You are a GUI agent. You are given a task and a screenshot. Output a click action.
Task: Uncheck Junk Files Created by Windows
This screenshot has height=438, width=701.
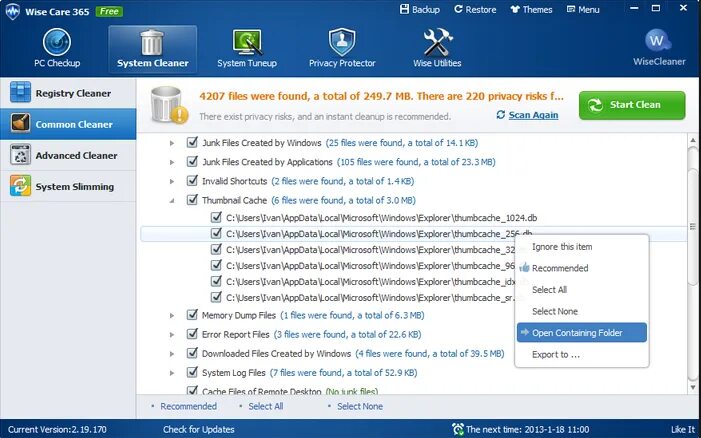(x=192, y=143)
